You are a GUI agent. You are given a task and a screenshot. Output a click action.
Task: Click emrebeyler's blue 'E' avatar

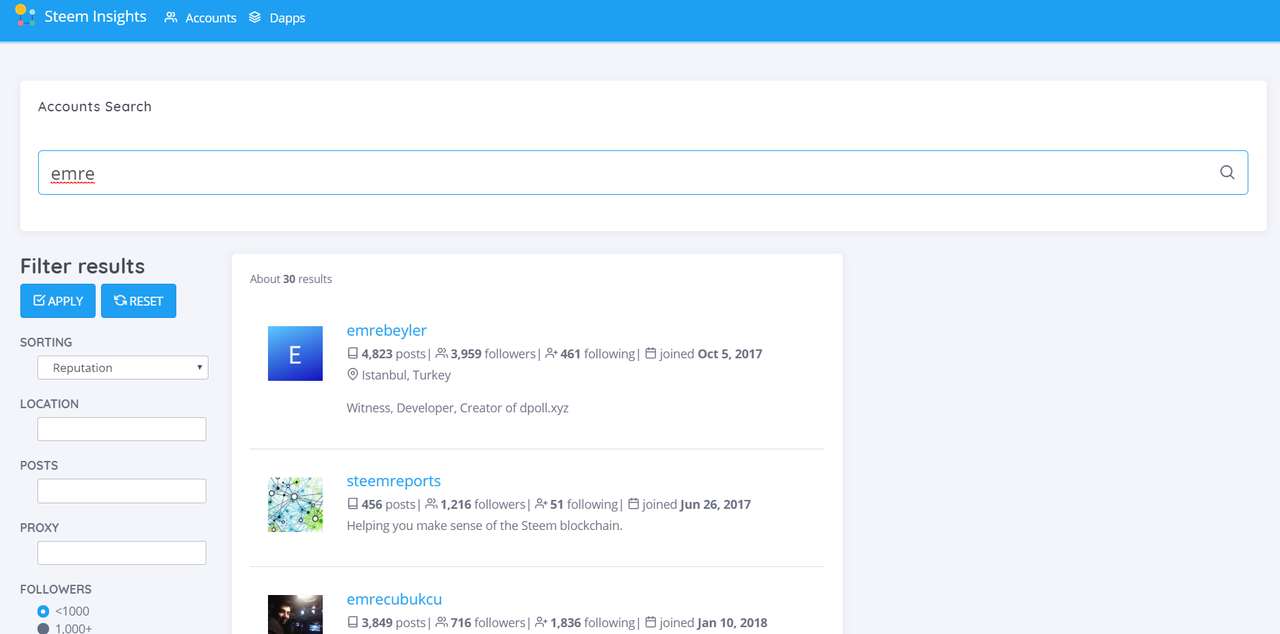[x=295, y=353]
